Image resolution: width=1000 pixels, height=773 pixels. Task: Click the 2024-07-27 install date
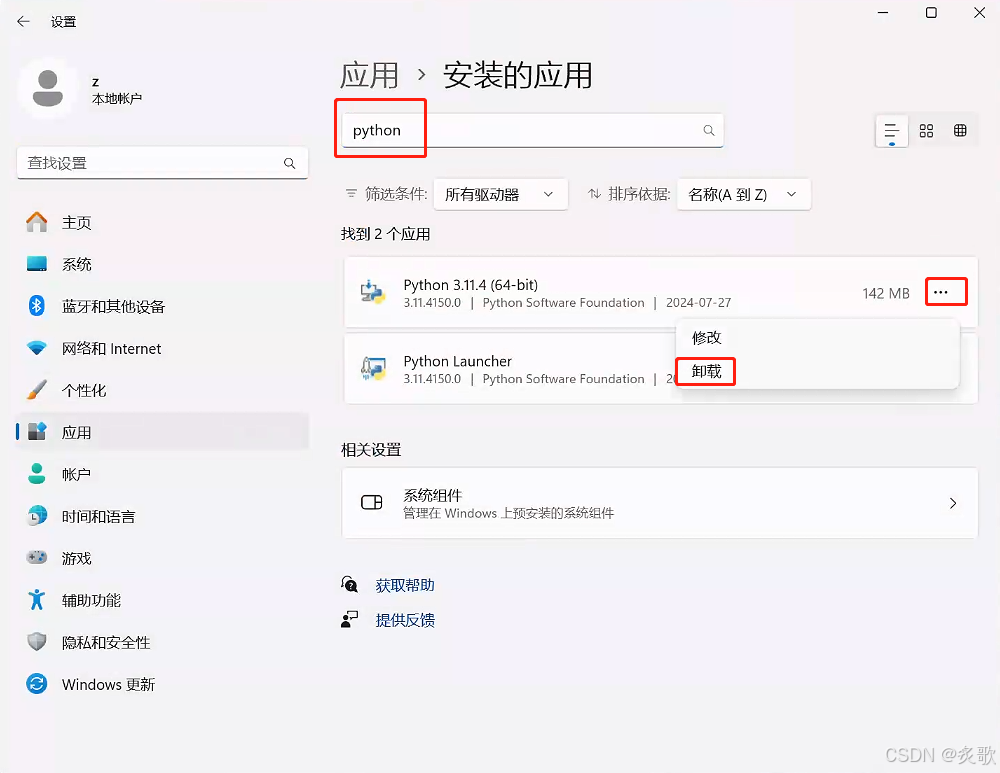click(x=698, y=302)
